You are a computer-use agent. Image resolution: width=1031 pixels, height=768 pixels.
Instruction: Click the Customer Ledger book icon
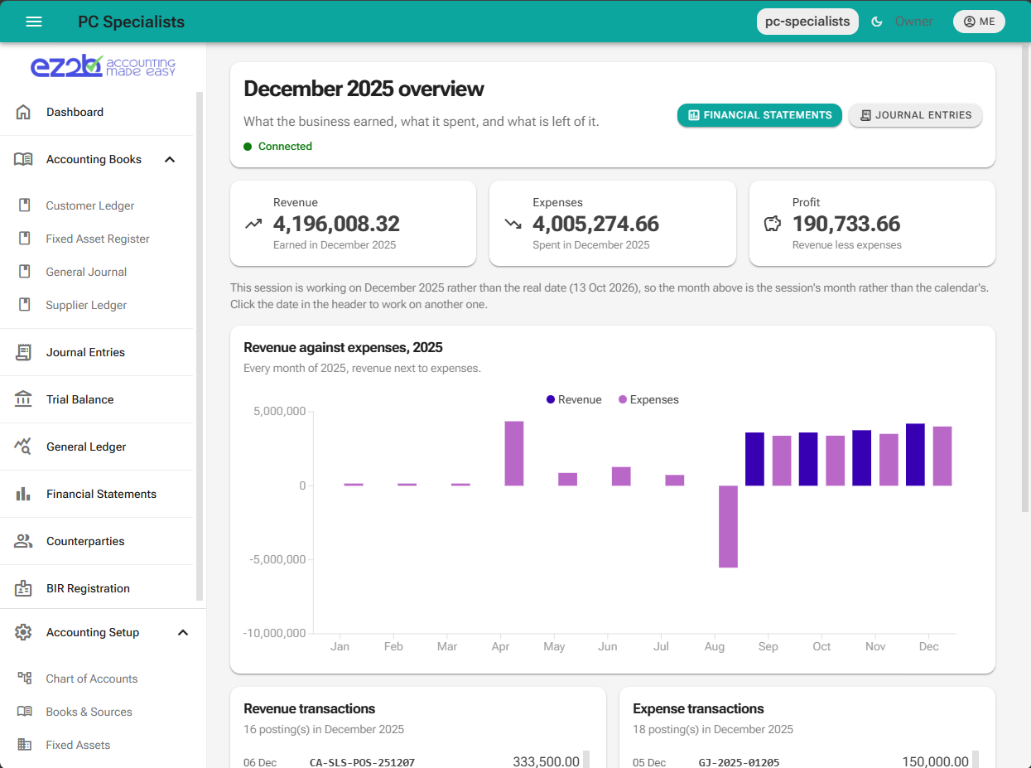(x=24, y=205)
